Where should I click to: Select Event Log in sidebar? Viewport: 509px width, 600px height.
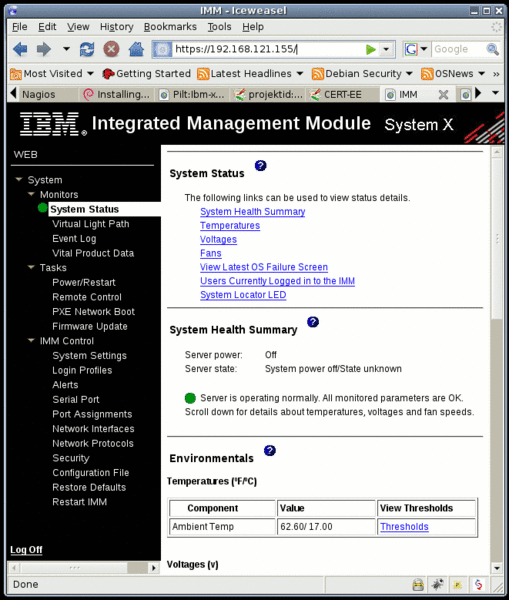[74, 238]
